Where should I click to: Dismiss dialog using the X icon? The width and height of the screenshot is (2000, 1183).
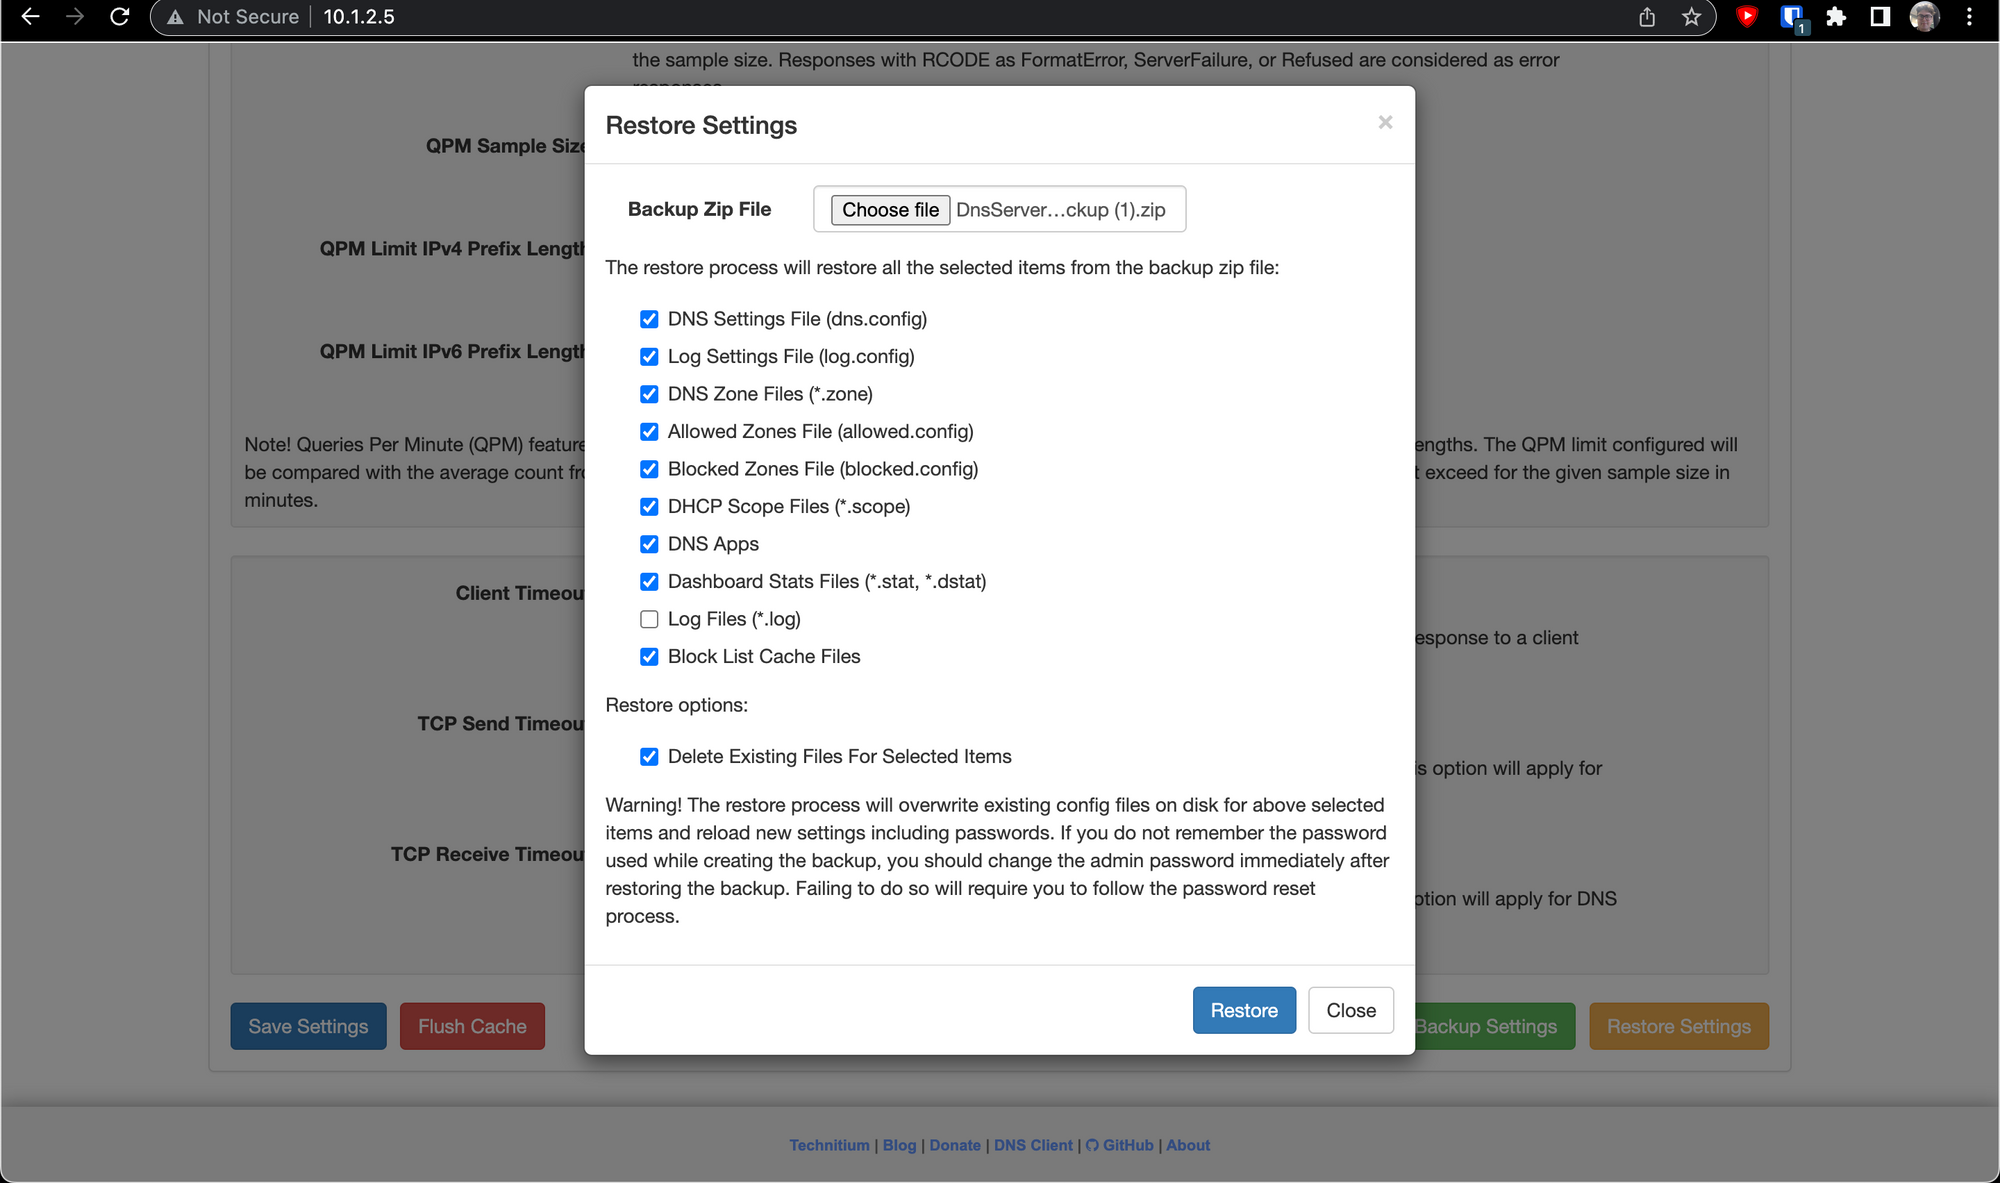point(1385,122)
